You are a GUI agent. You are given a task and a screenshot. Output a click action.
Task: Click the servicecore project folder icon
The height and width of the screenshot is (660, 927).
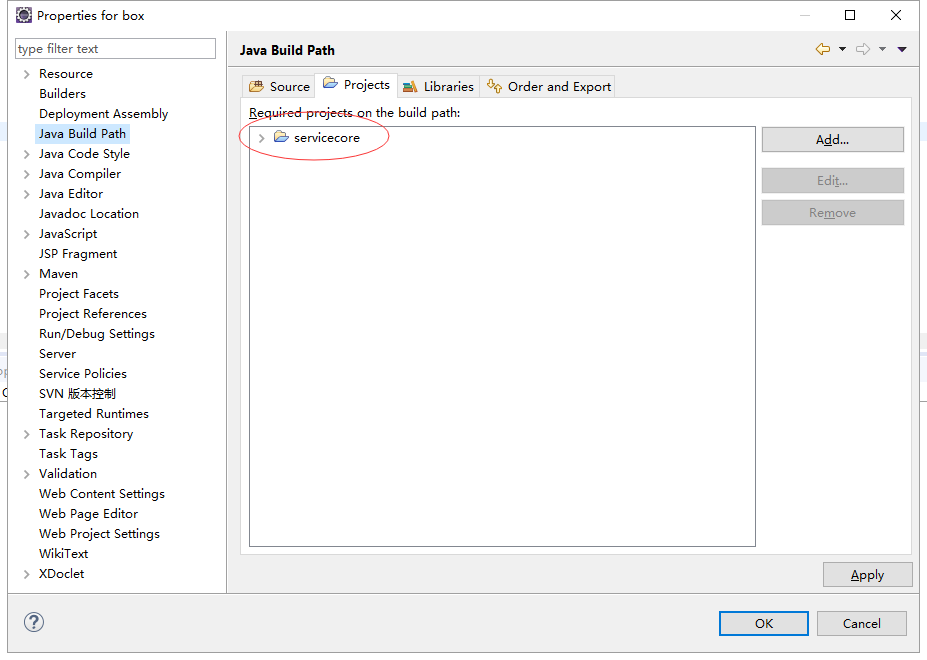pos(281,137)
